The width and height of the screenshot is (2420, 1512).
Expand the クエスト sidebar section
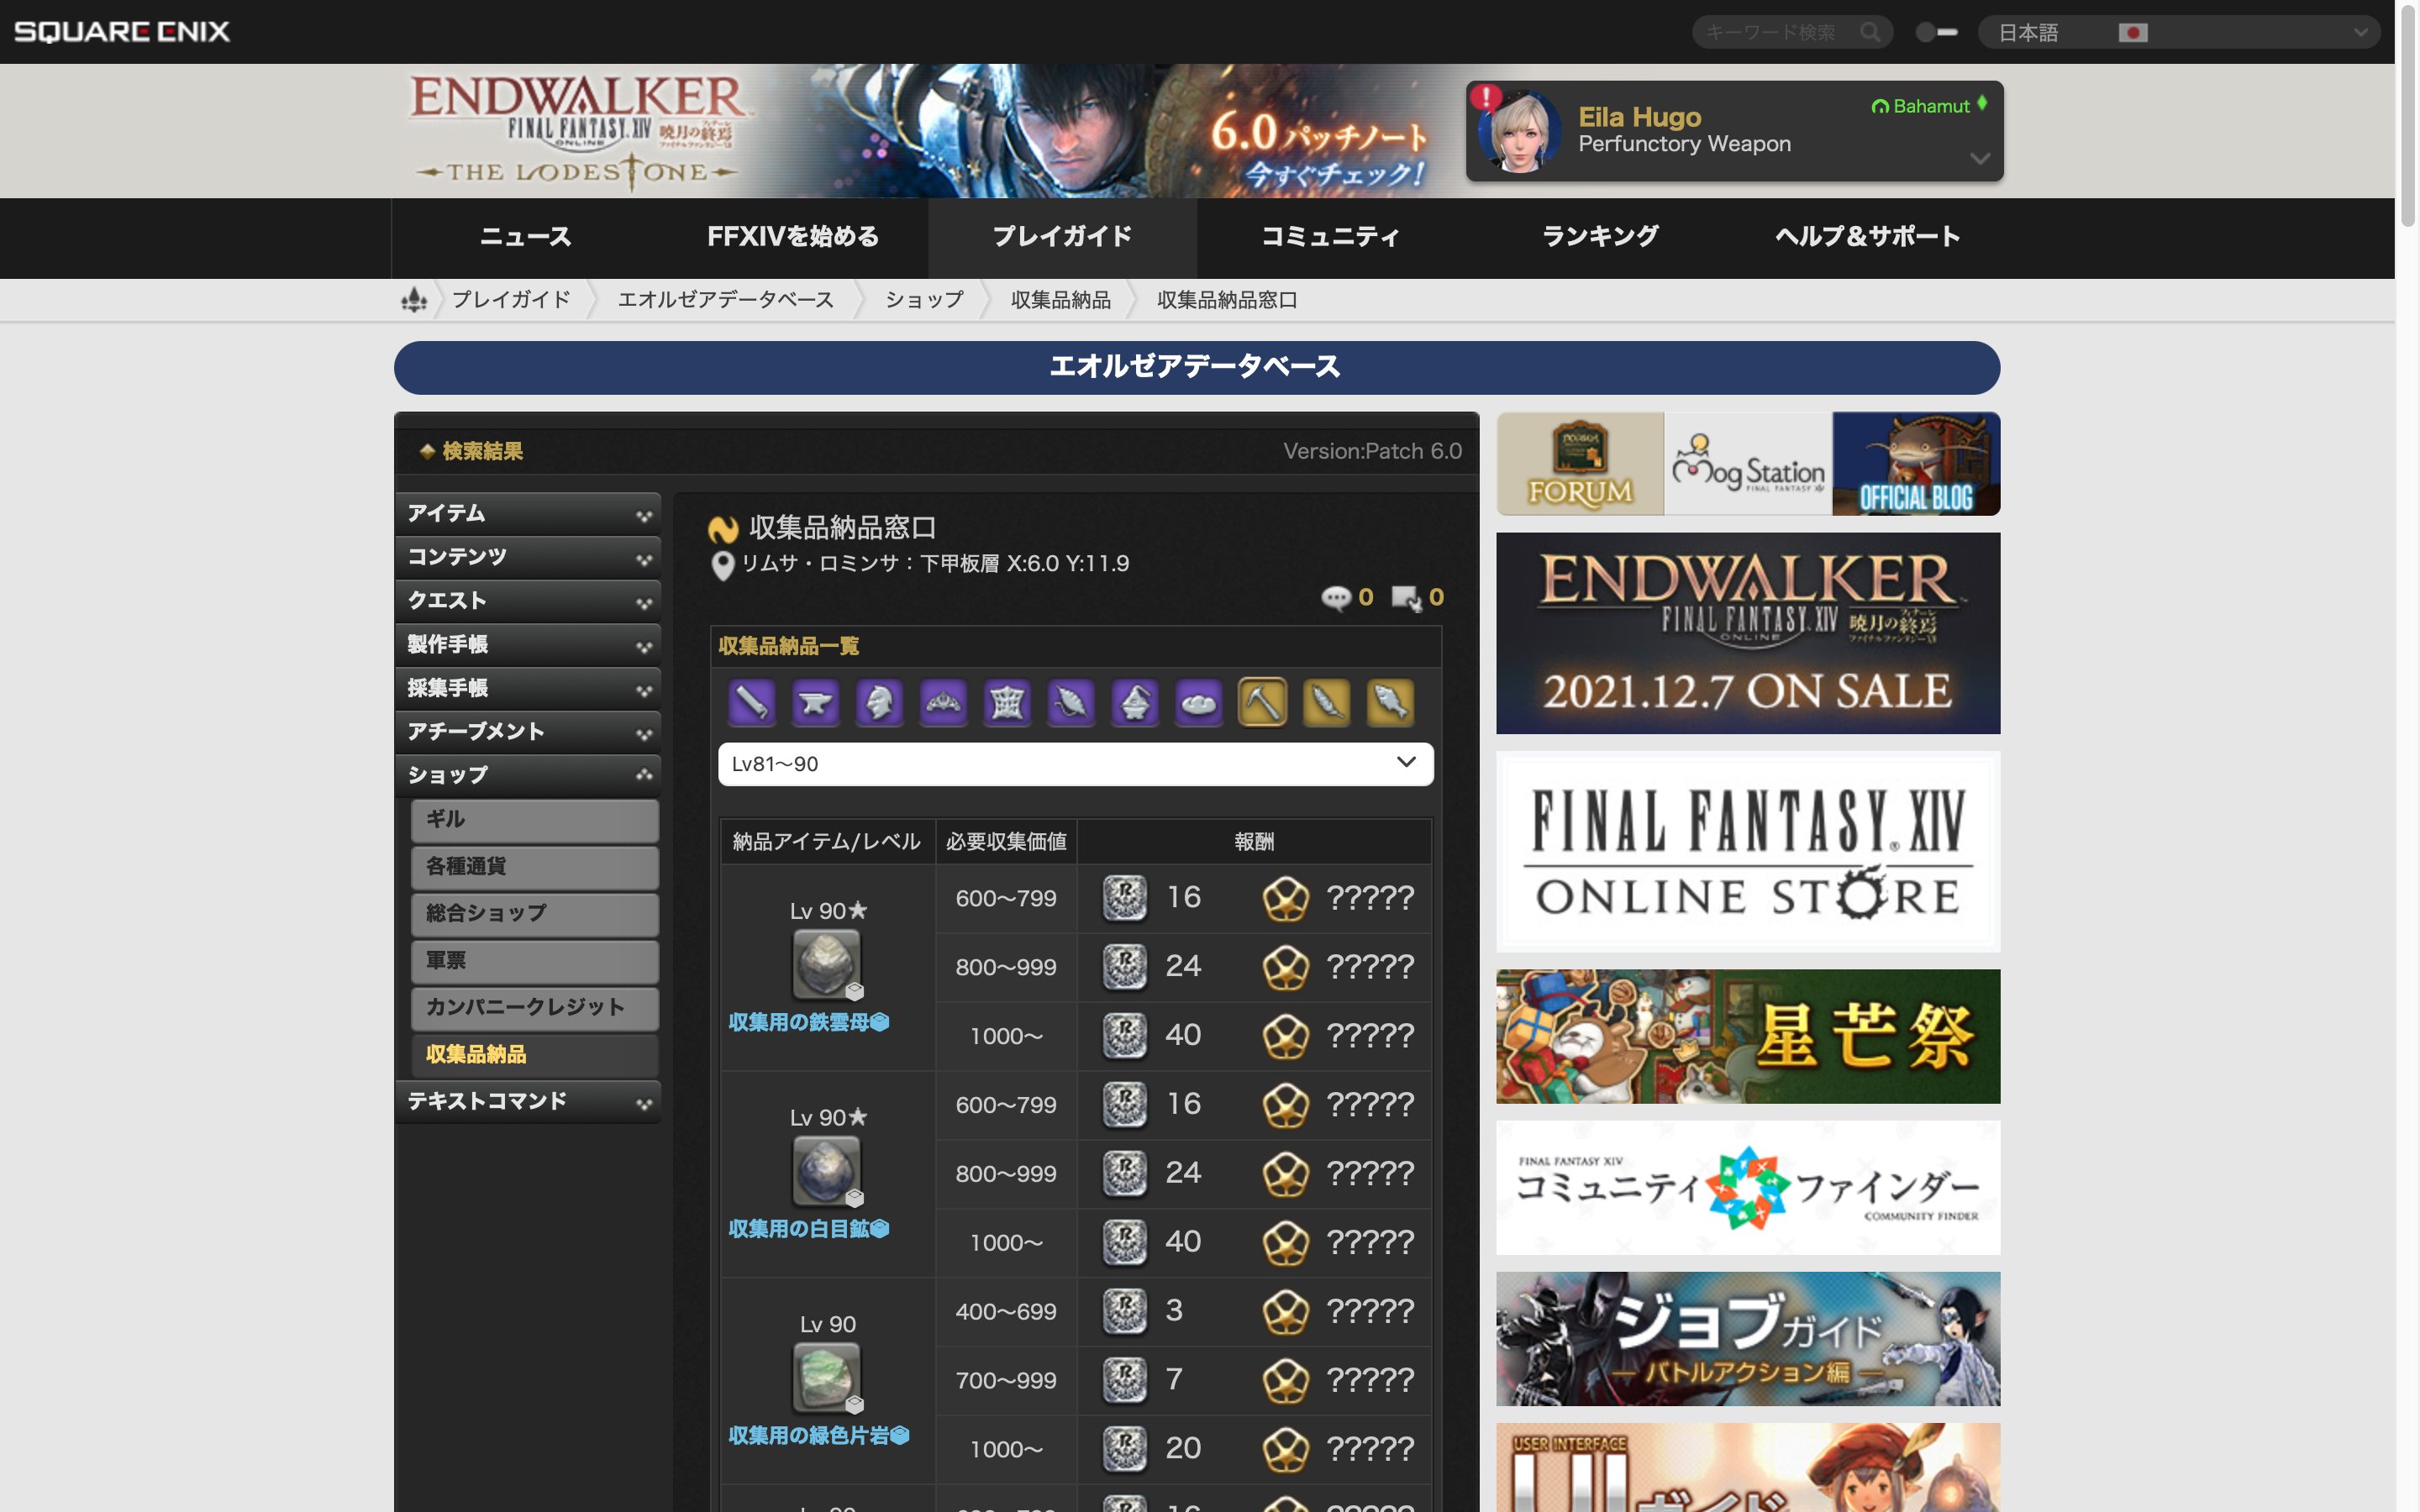[528, 601]
